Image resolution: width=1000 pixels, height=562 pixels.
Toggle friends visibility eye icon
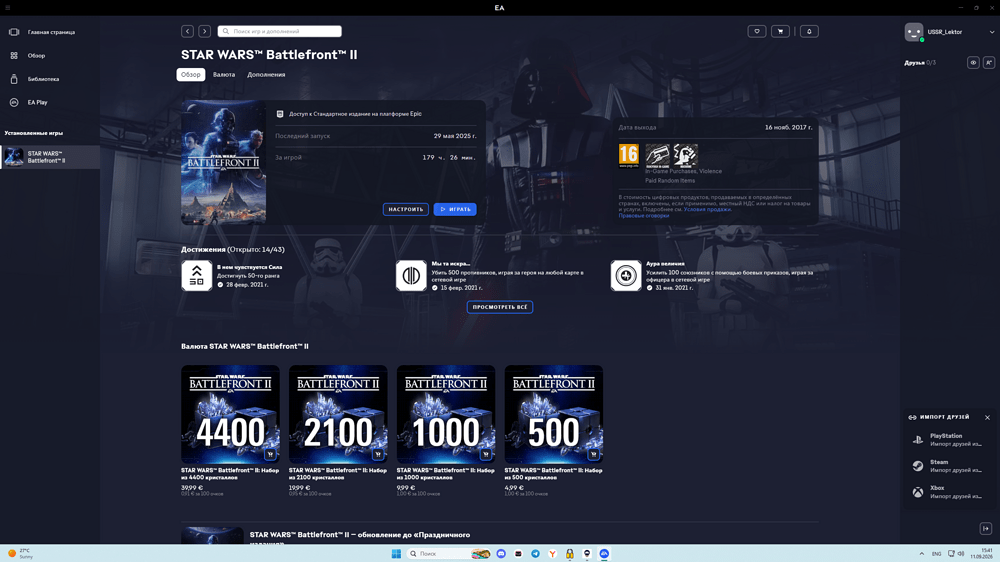[973, 63]
